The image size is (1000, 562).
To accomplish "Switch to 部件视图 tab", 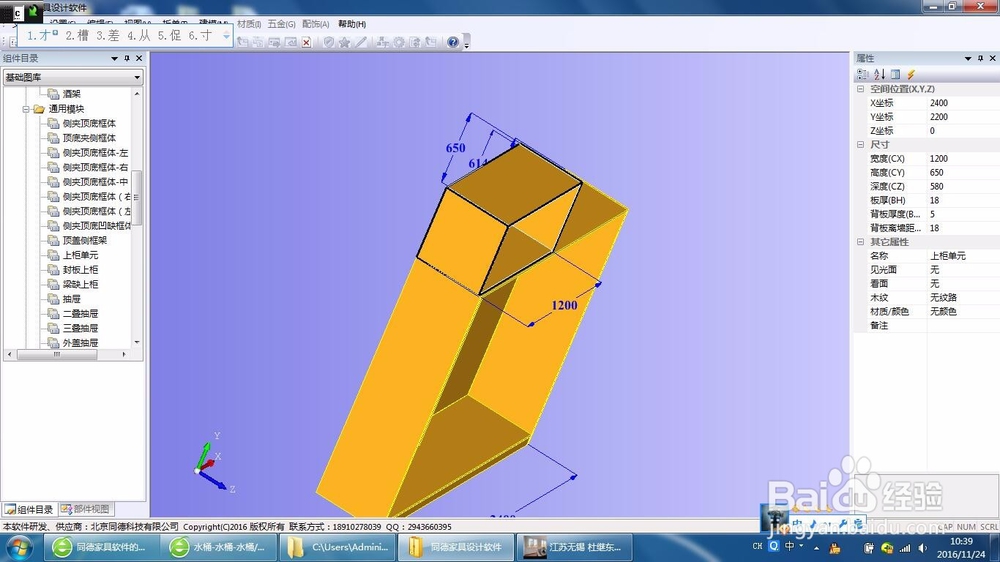I will pyautogui.click(x=85, y=509).
